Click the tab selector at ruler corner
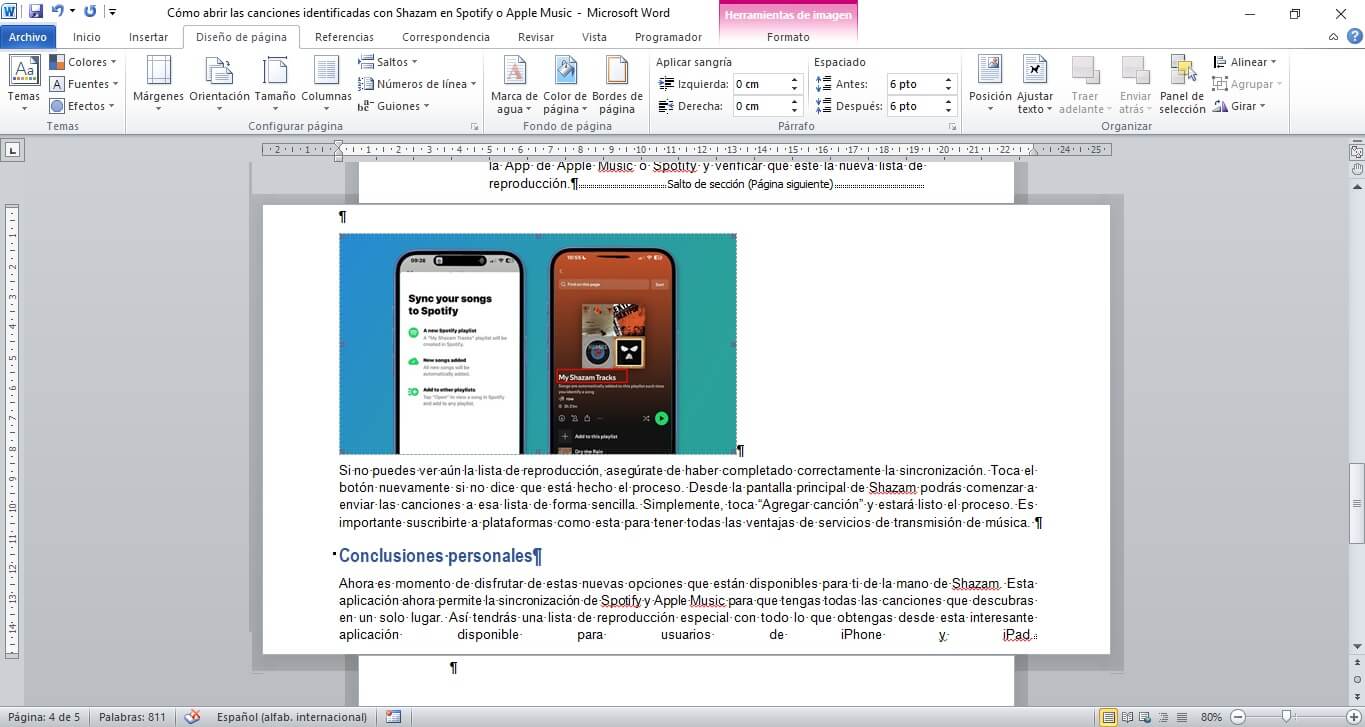The image size is (1365, 727). click(12, 150)
